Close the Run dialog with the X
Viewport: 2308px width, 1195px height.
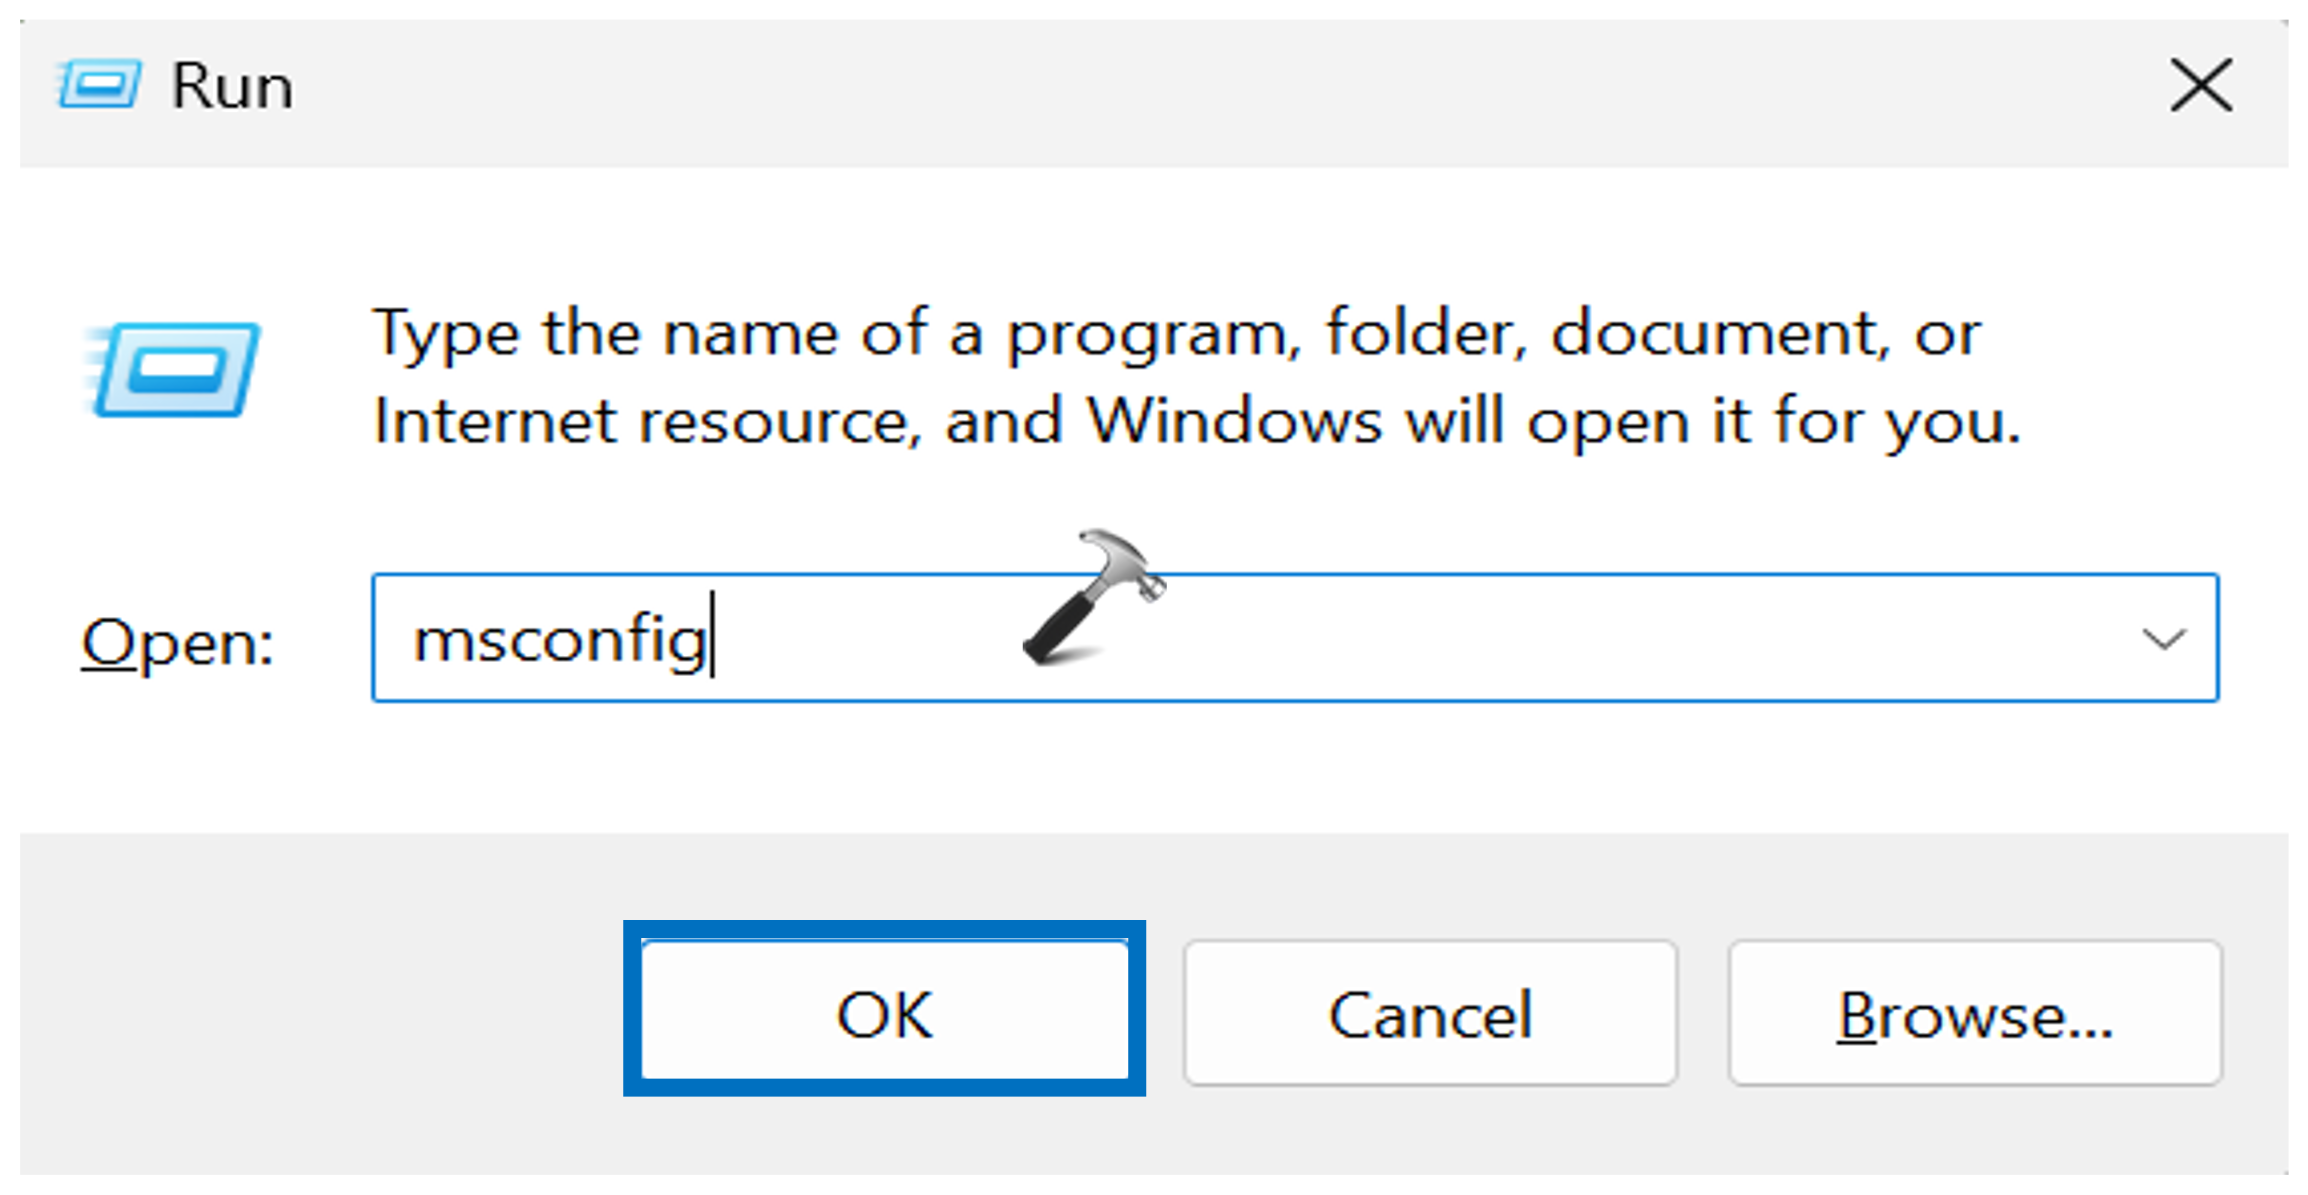pos(2201,85)
